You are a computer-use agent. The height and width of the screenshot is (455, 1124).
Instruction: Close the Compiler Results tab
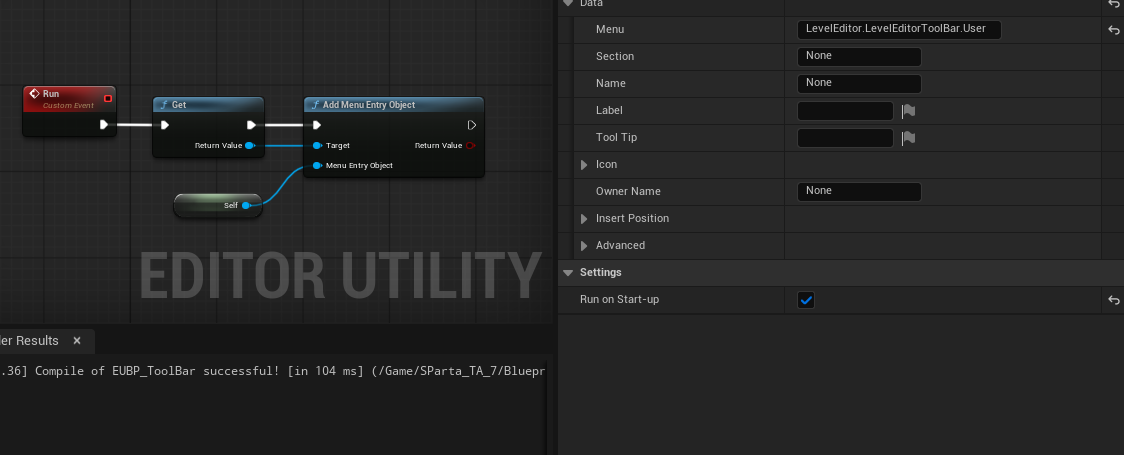point(77,341)
